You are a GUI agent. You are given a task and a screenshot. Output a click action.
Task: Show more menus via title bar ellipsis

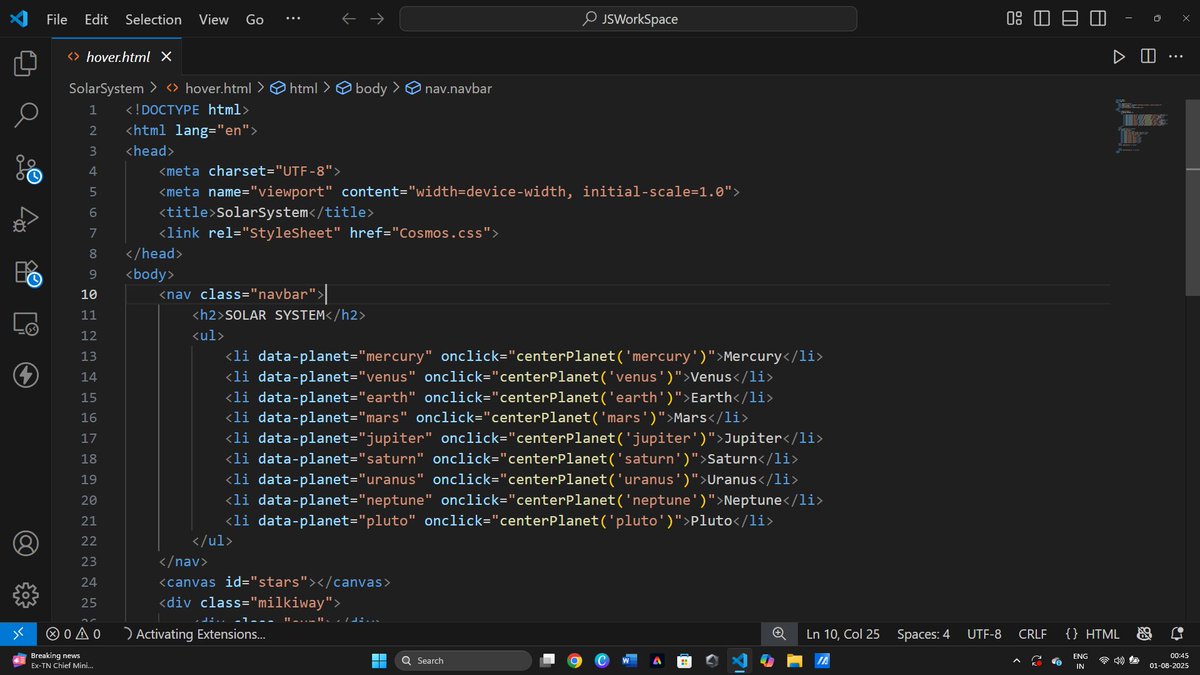coord(292,19)
